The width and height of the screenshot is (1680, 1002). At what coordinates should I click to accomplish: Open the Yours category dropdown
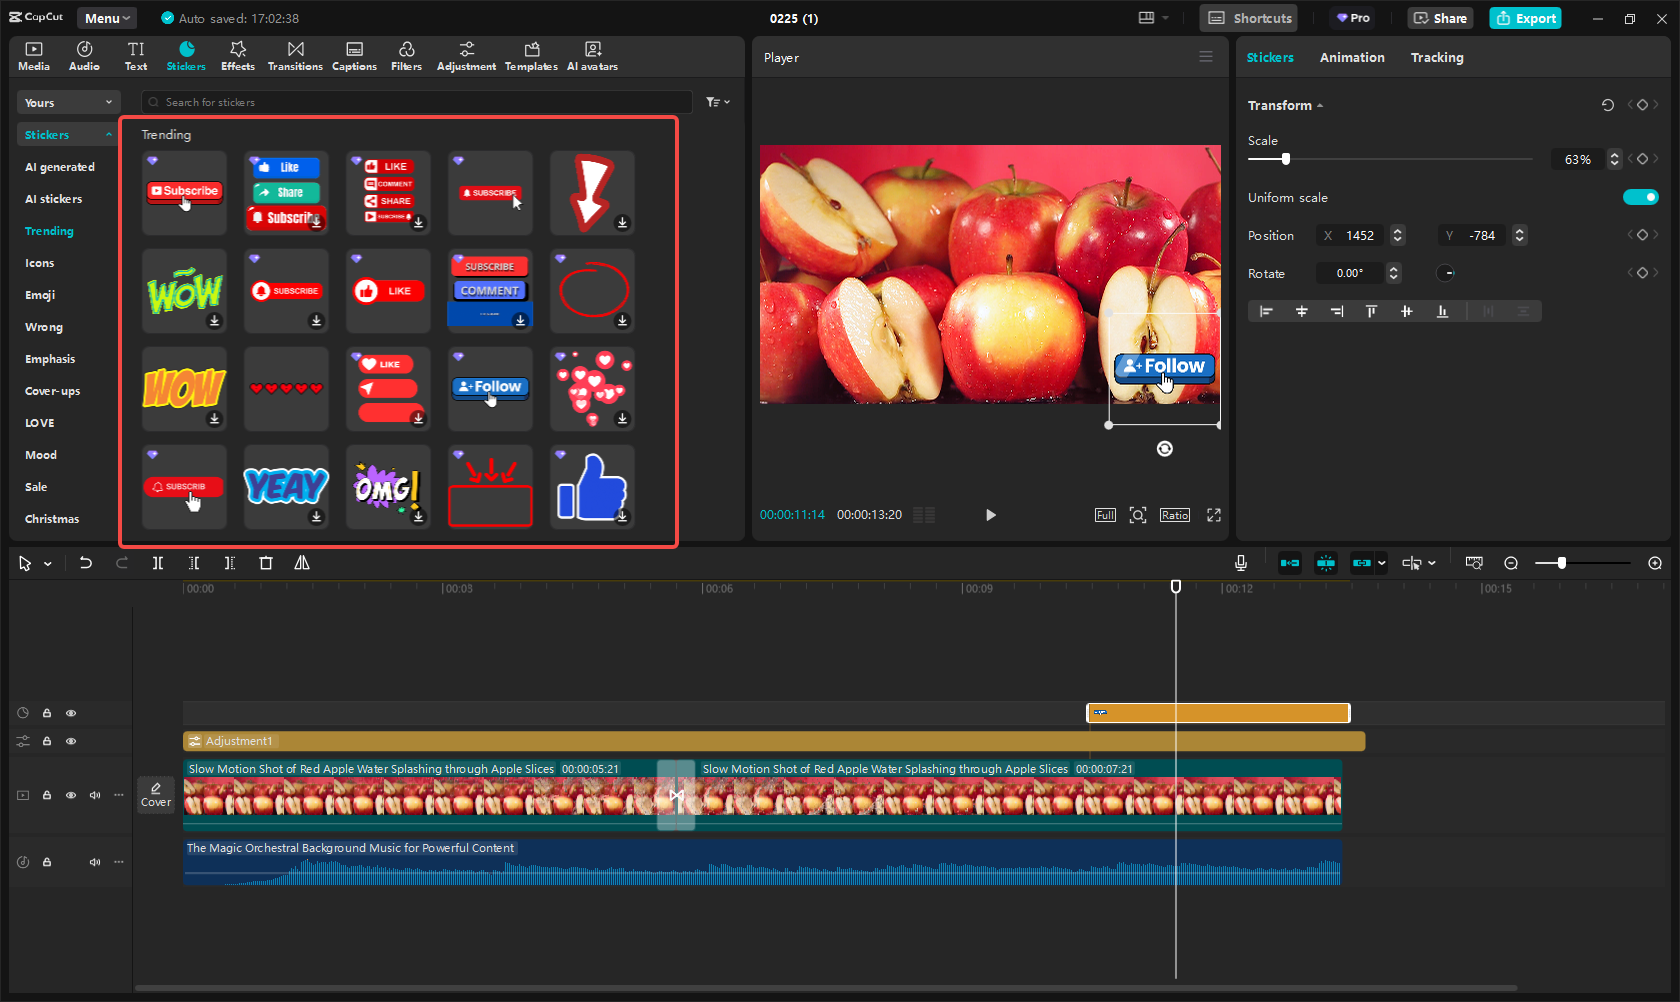point(68,102)
